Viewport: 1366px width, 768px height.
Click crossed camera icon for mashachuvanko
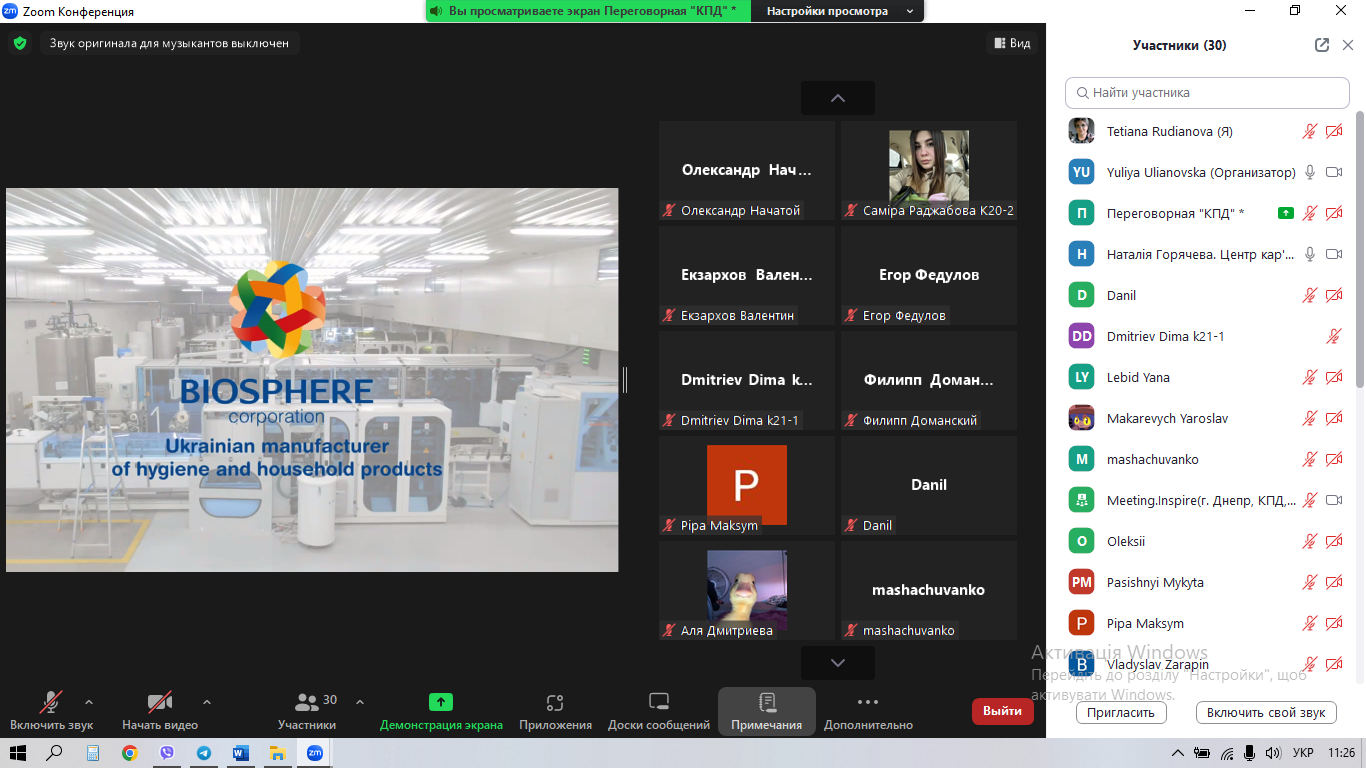pyautogui.click(x=1334, y=459)
